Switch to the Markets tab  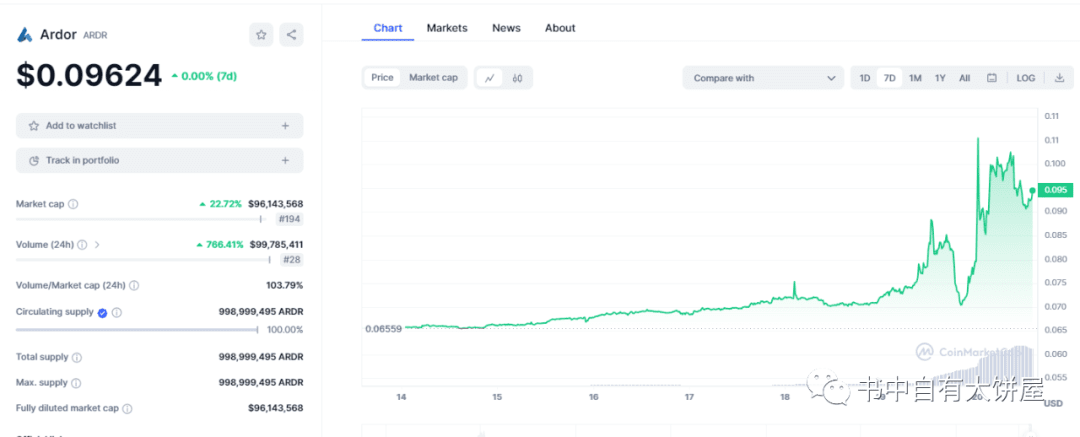(447, 28)
